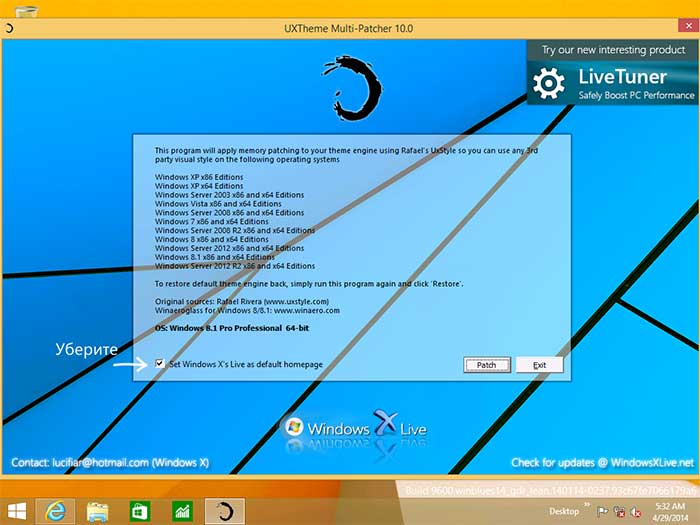Open the Windows Store taskbar icon
Image resolution: width=700 pixels, height=525 pixels.
coord(140,511)
